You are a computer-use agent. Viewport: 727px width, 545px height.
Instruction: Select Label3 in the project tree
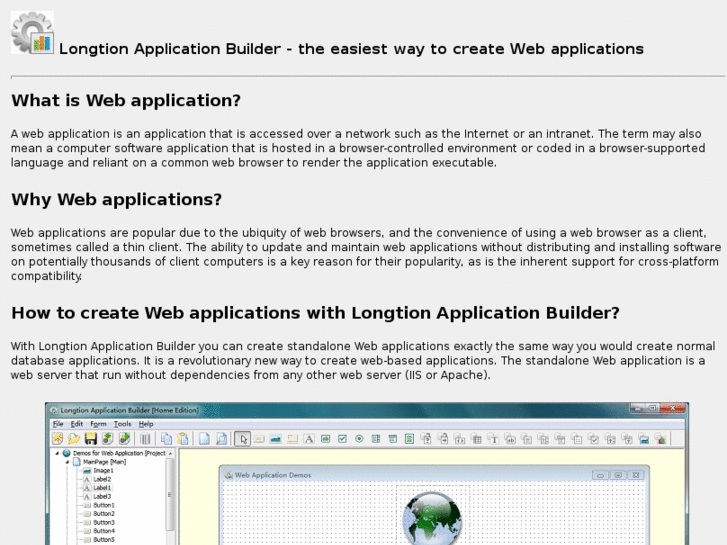click(x=102, y=496)
